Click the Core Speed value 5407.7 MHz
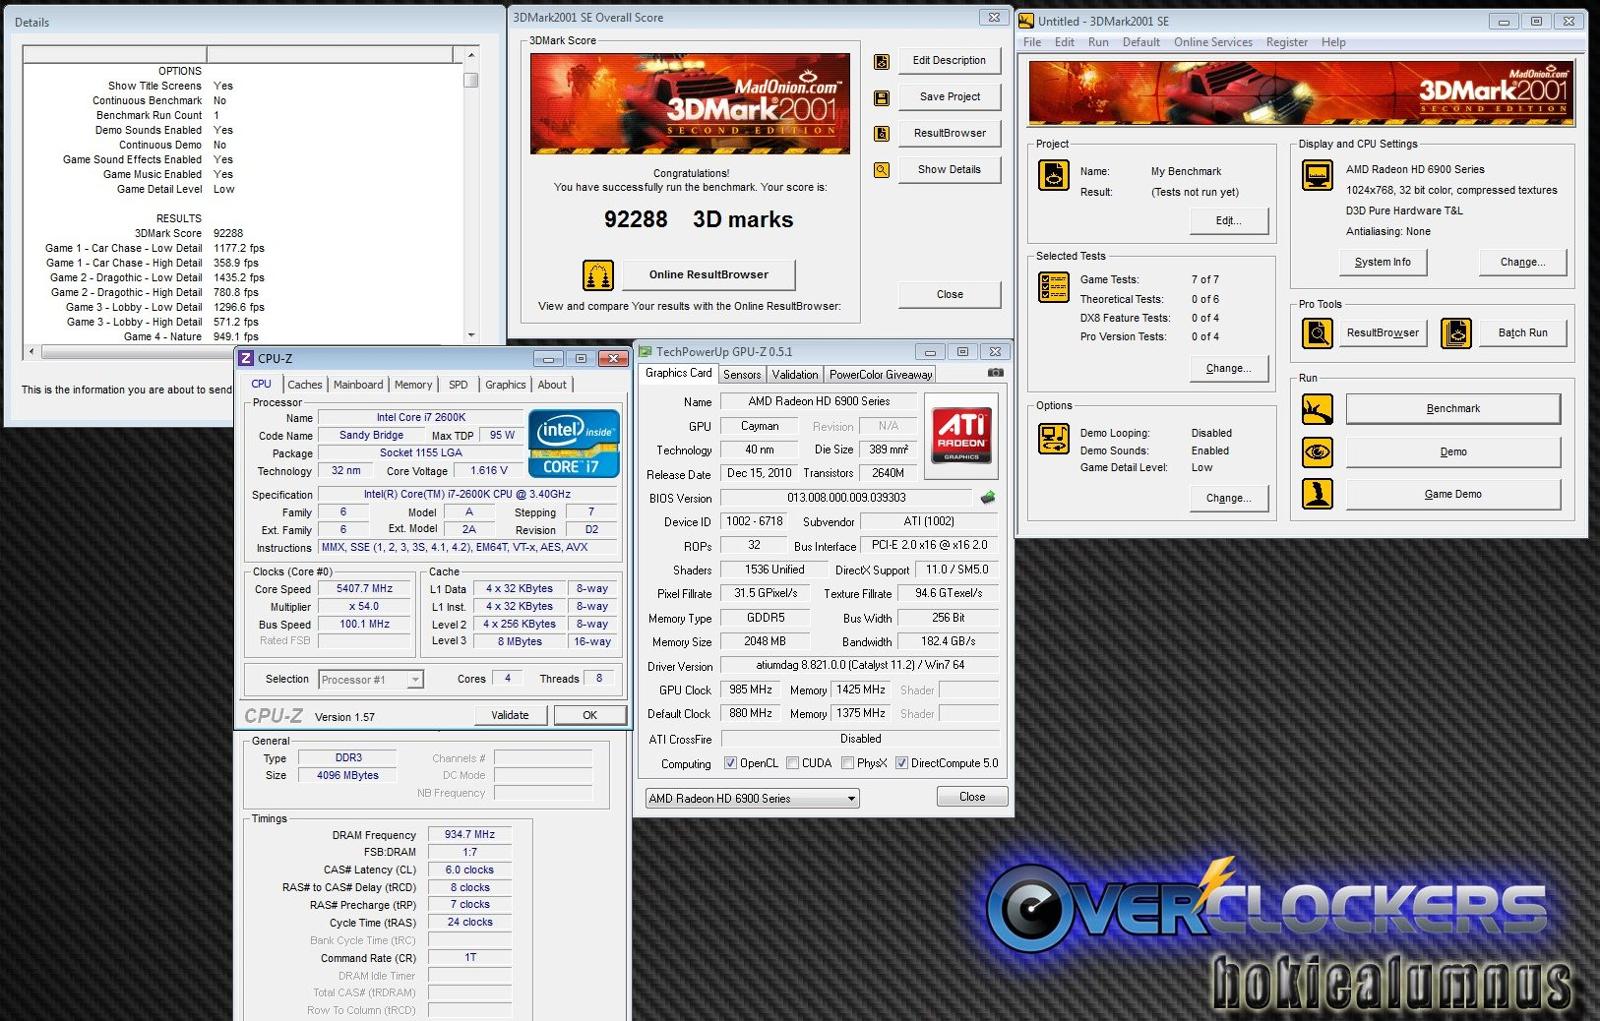The image size is (1600, 1021). (x=364, y=589)
